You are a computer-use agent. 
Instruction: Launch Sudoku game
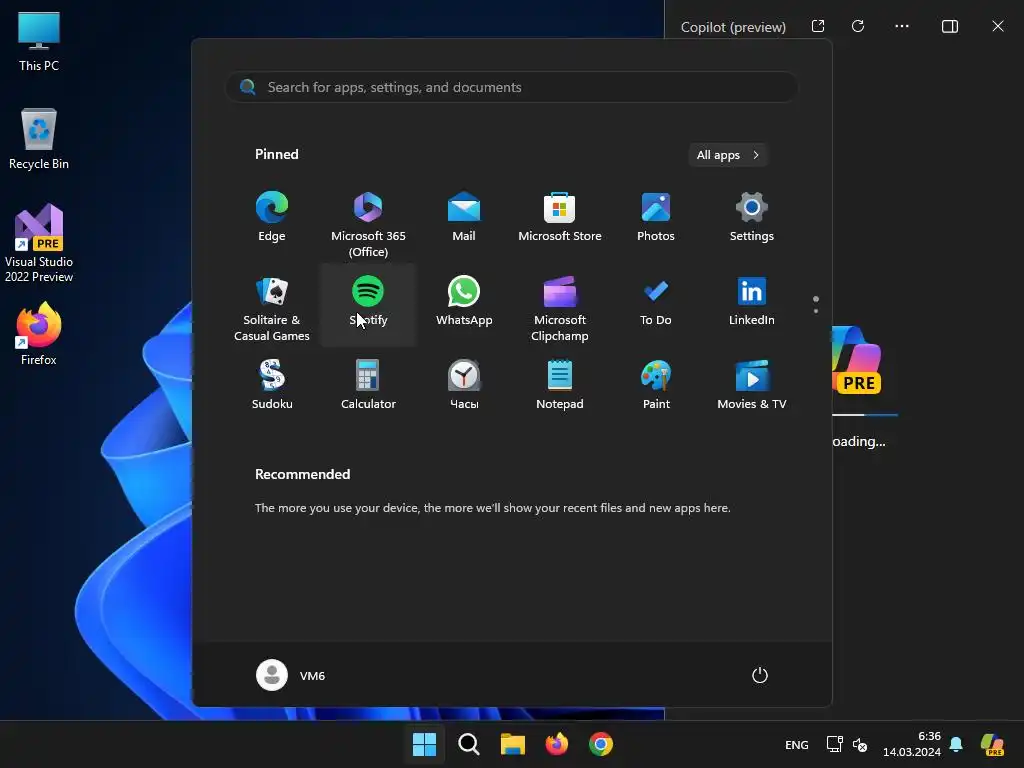[x=272, y=386]
